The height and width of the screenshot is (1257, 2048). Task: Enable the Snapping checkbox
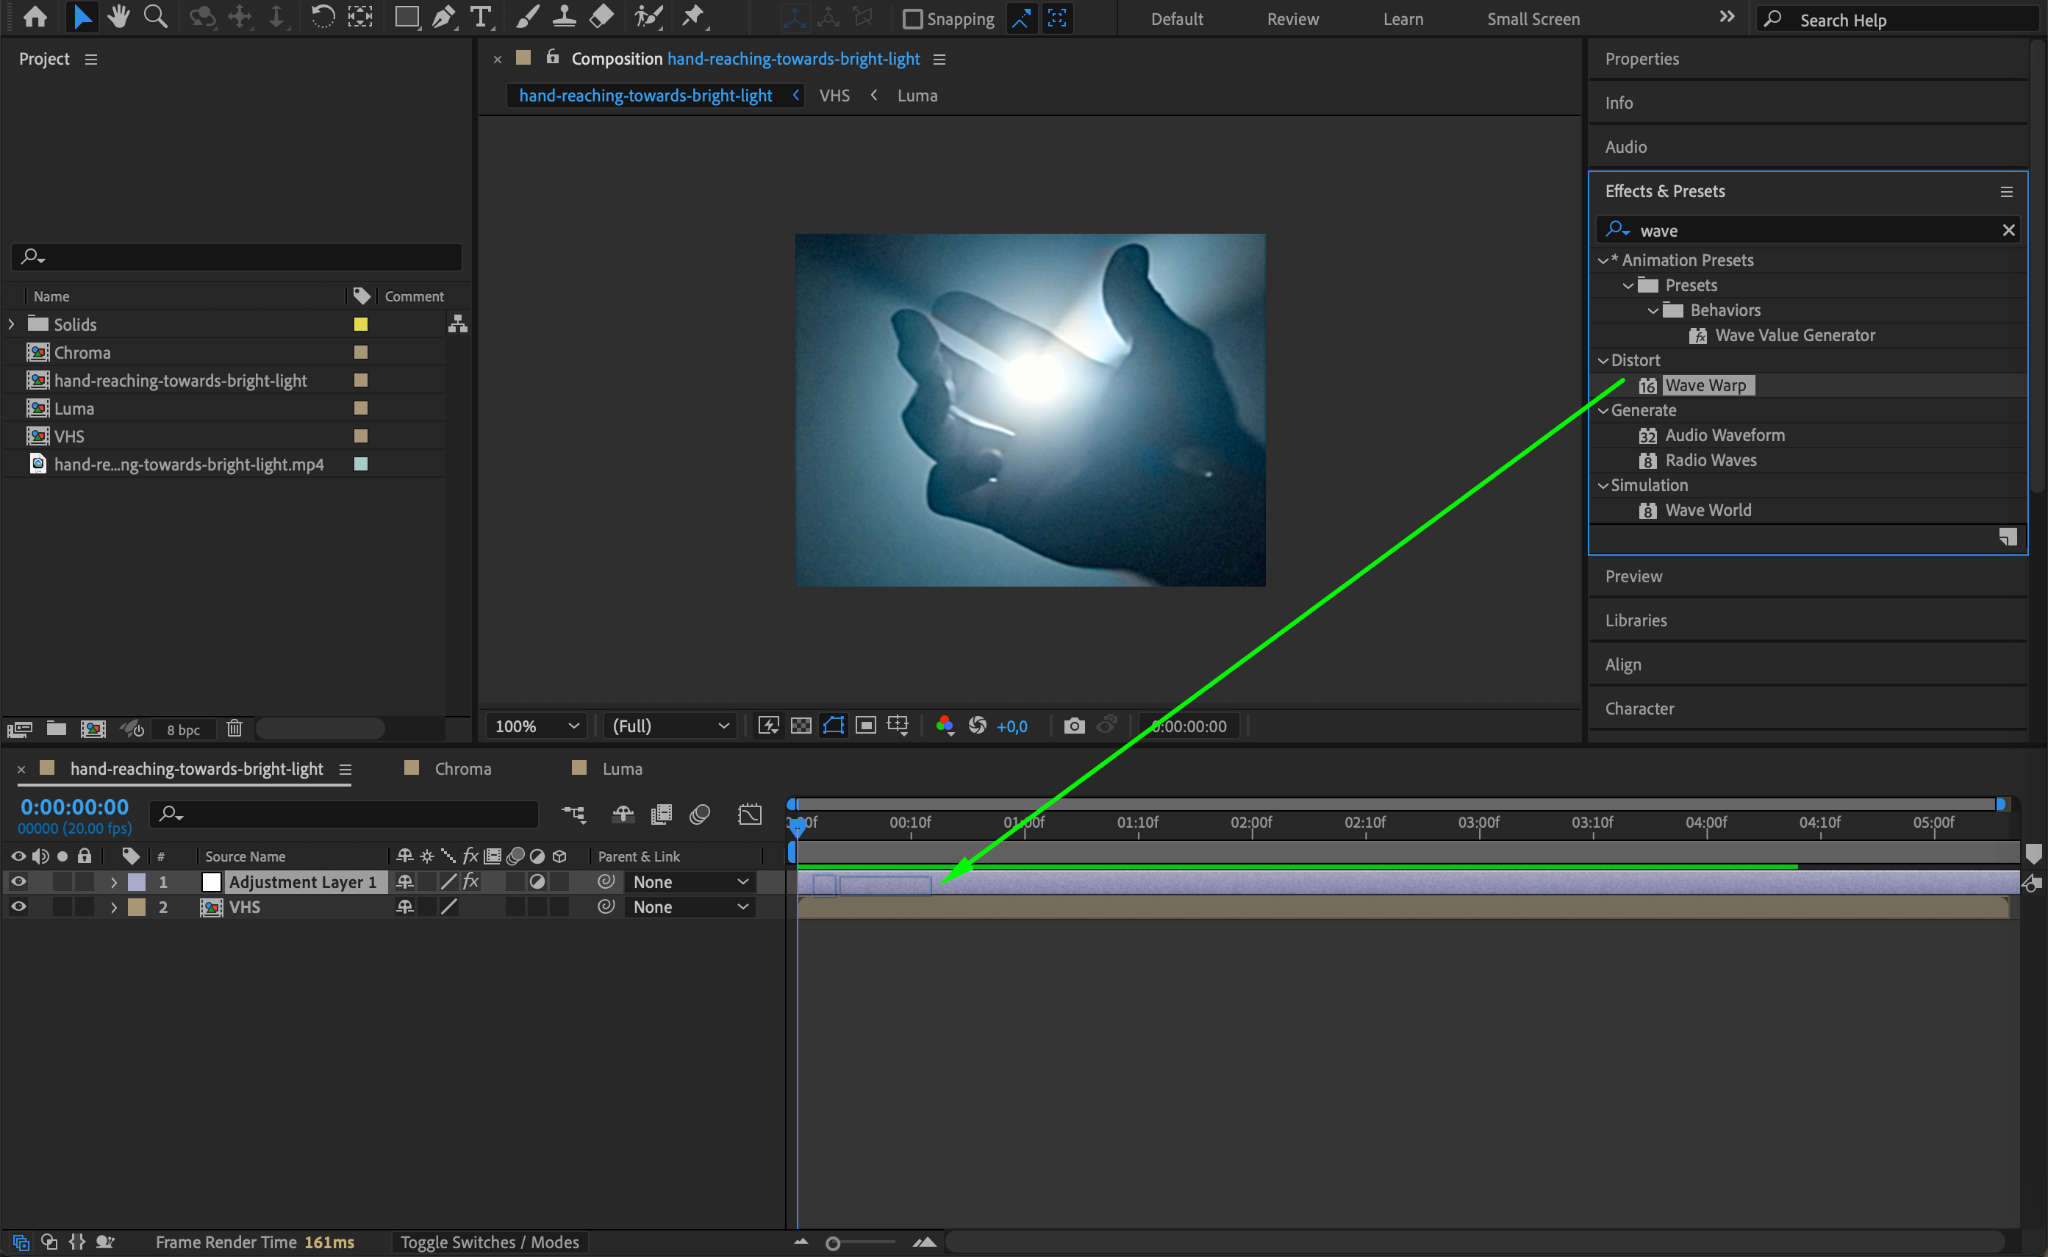tap(913, 19)
